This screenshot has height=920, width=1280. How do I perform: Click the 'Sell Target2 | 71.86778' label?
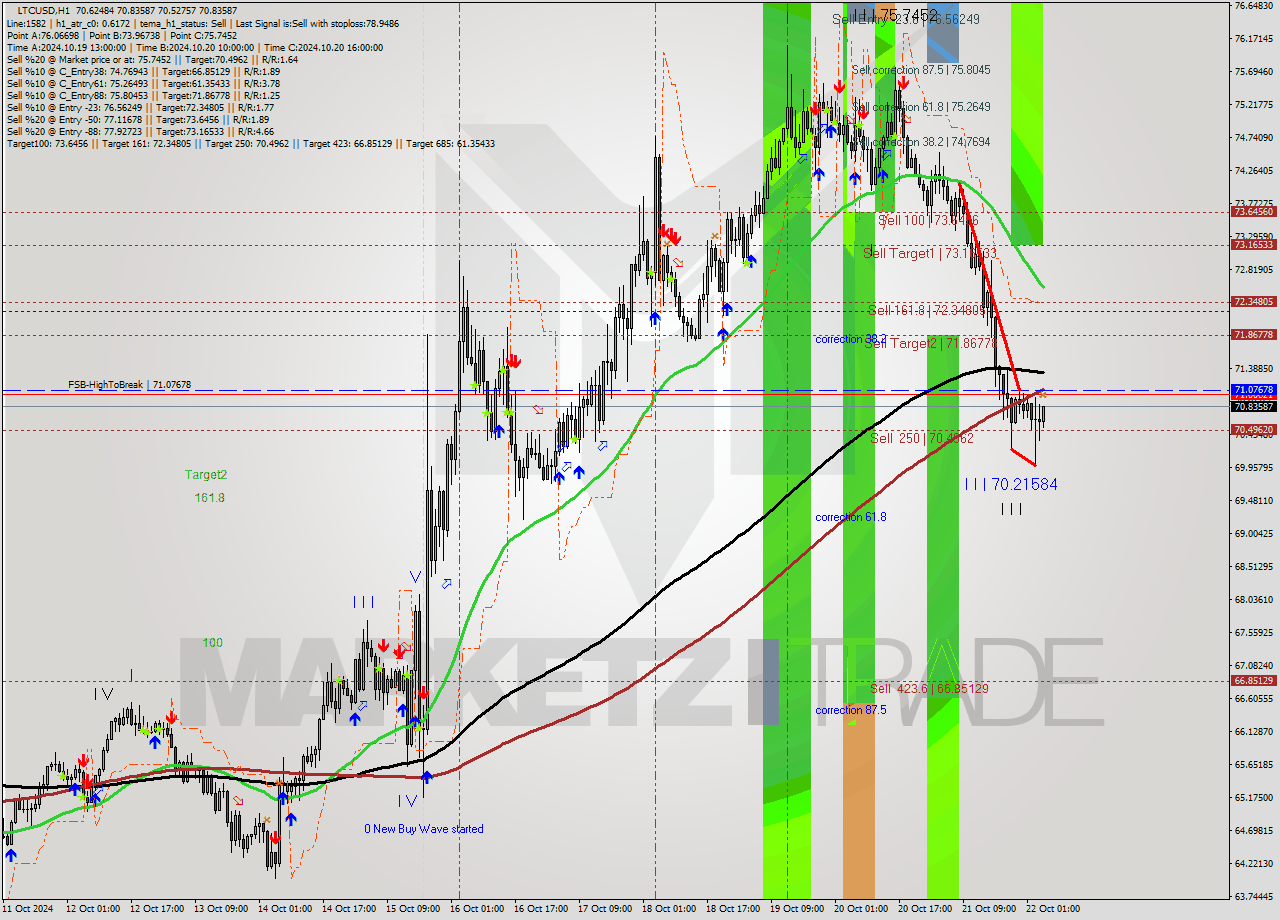pos(932,343)
